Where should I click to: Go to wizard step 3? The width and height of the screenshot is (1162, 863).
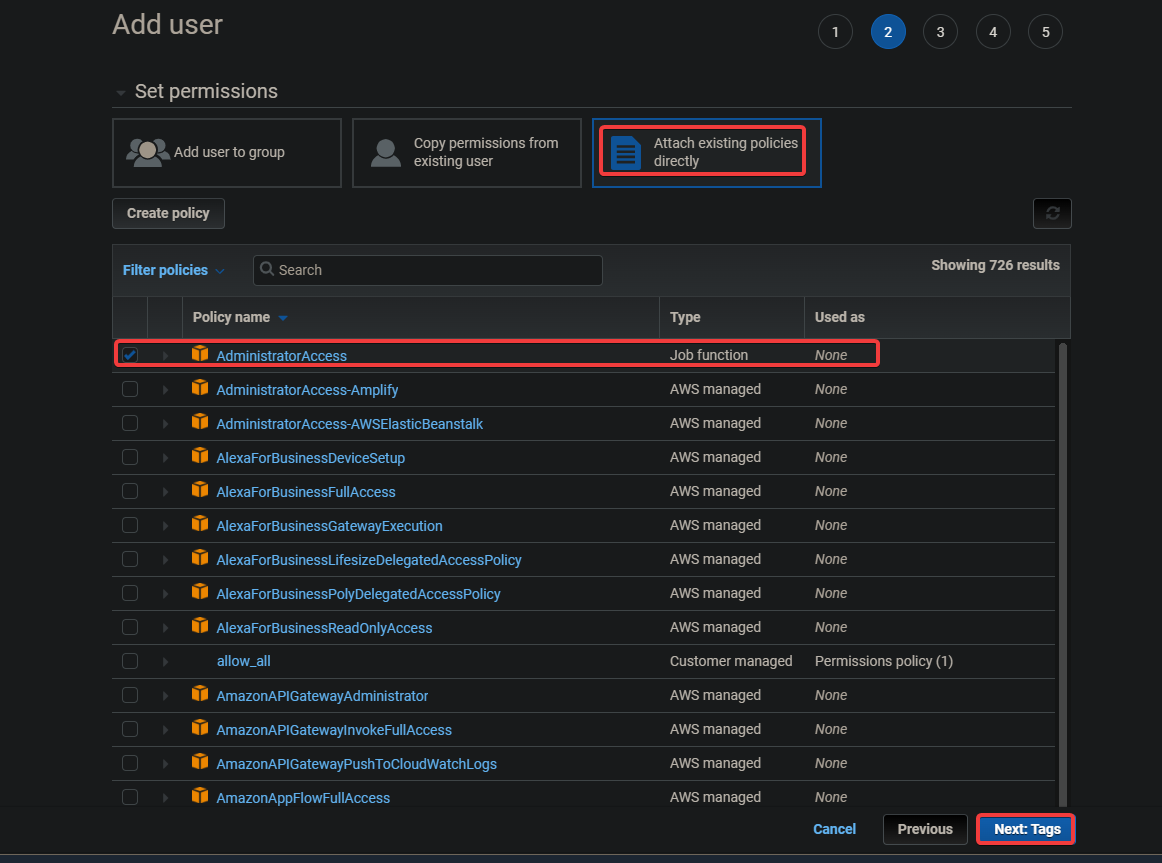[940, 32]
